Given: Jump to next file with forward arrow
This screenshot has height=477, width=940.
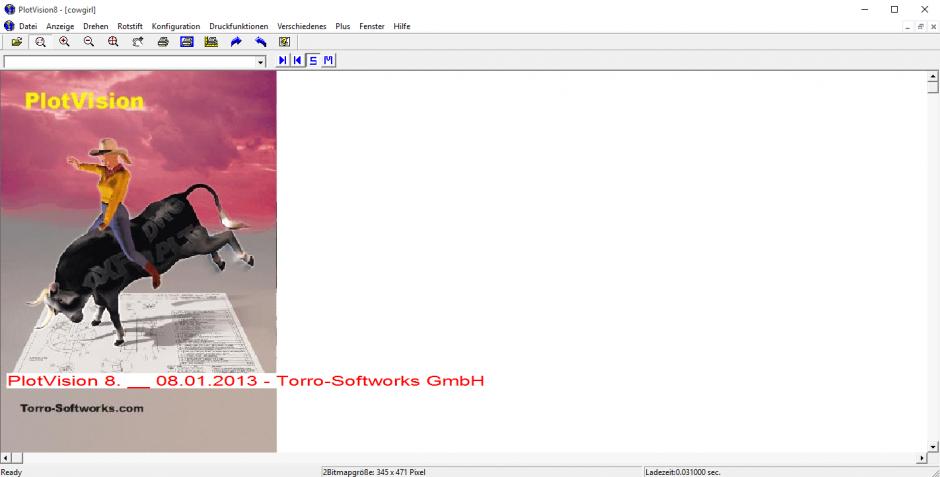Looking at the screenshot, I should tap(282, 61).
